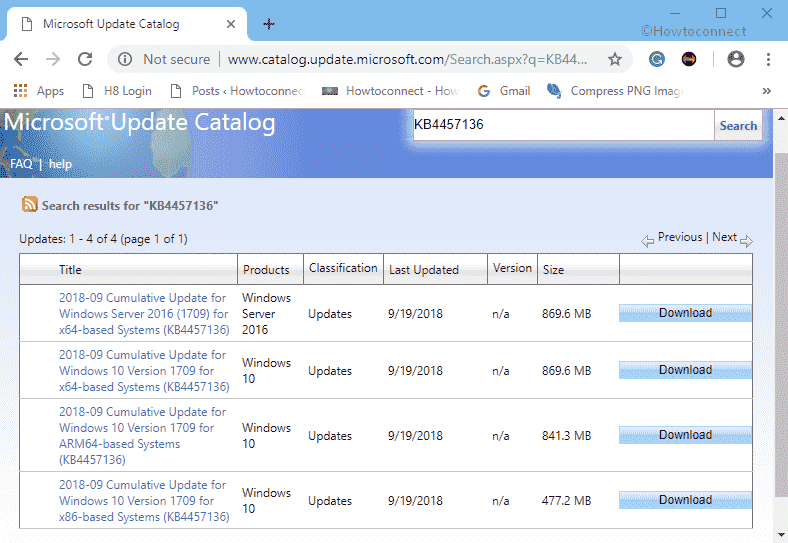
Task: Click the Microsoft Update Catalog title
Action: [140, 122]
